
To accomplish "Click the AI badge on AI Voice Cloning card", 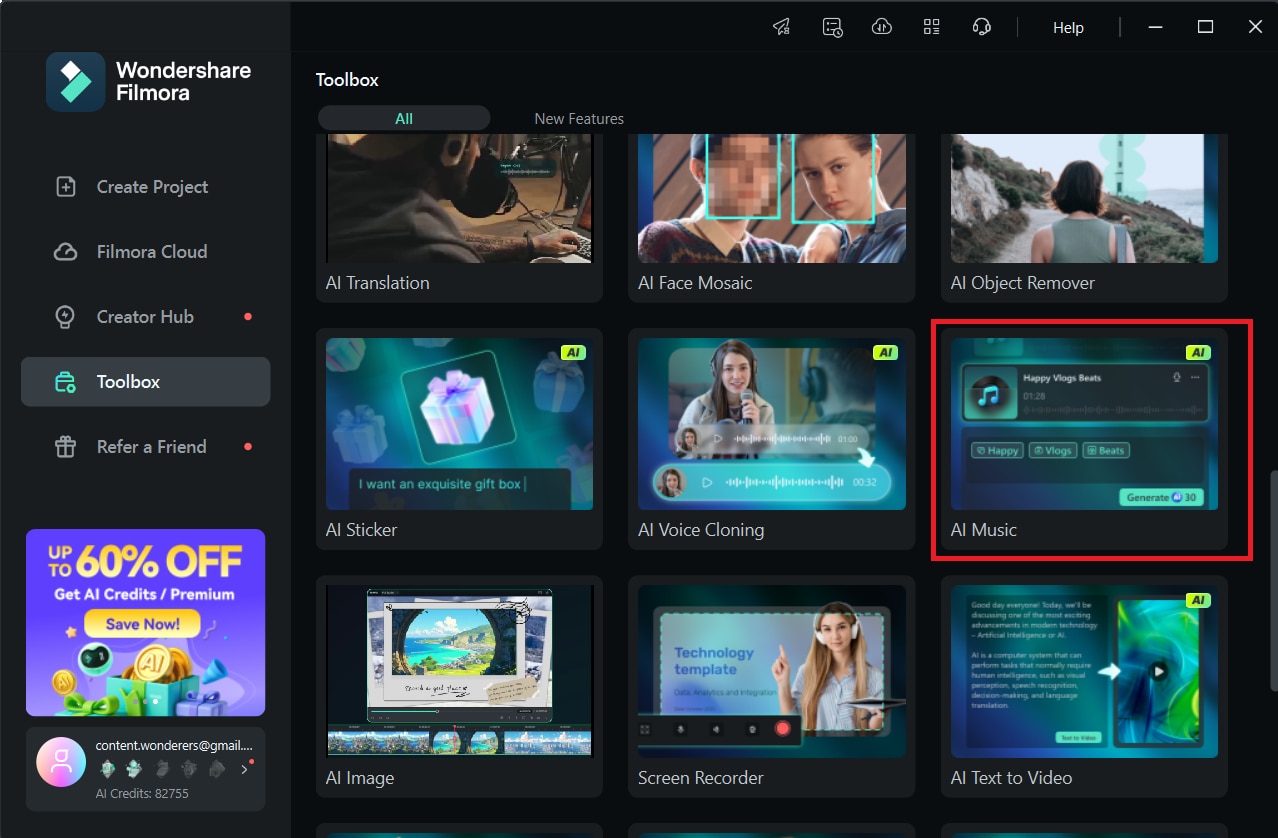I will pyautogui.click(x=886, y=352).
